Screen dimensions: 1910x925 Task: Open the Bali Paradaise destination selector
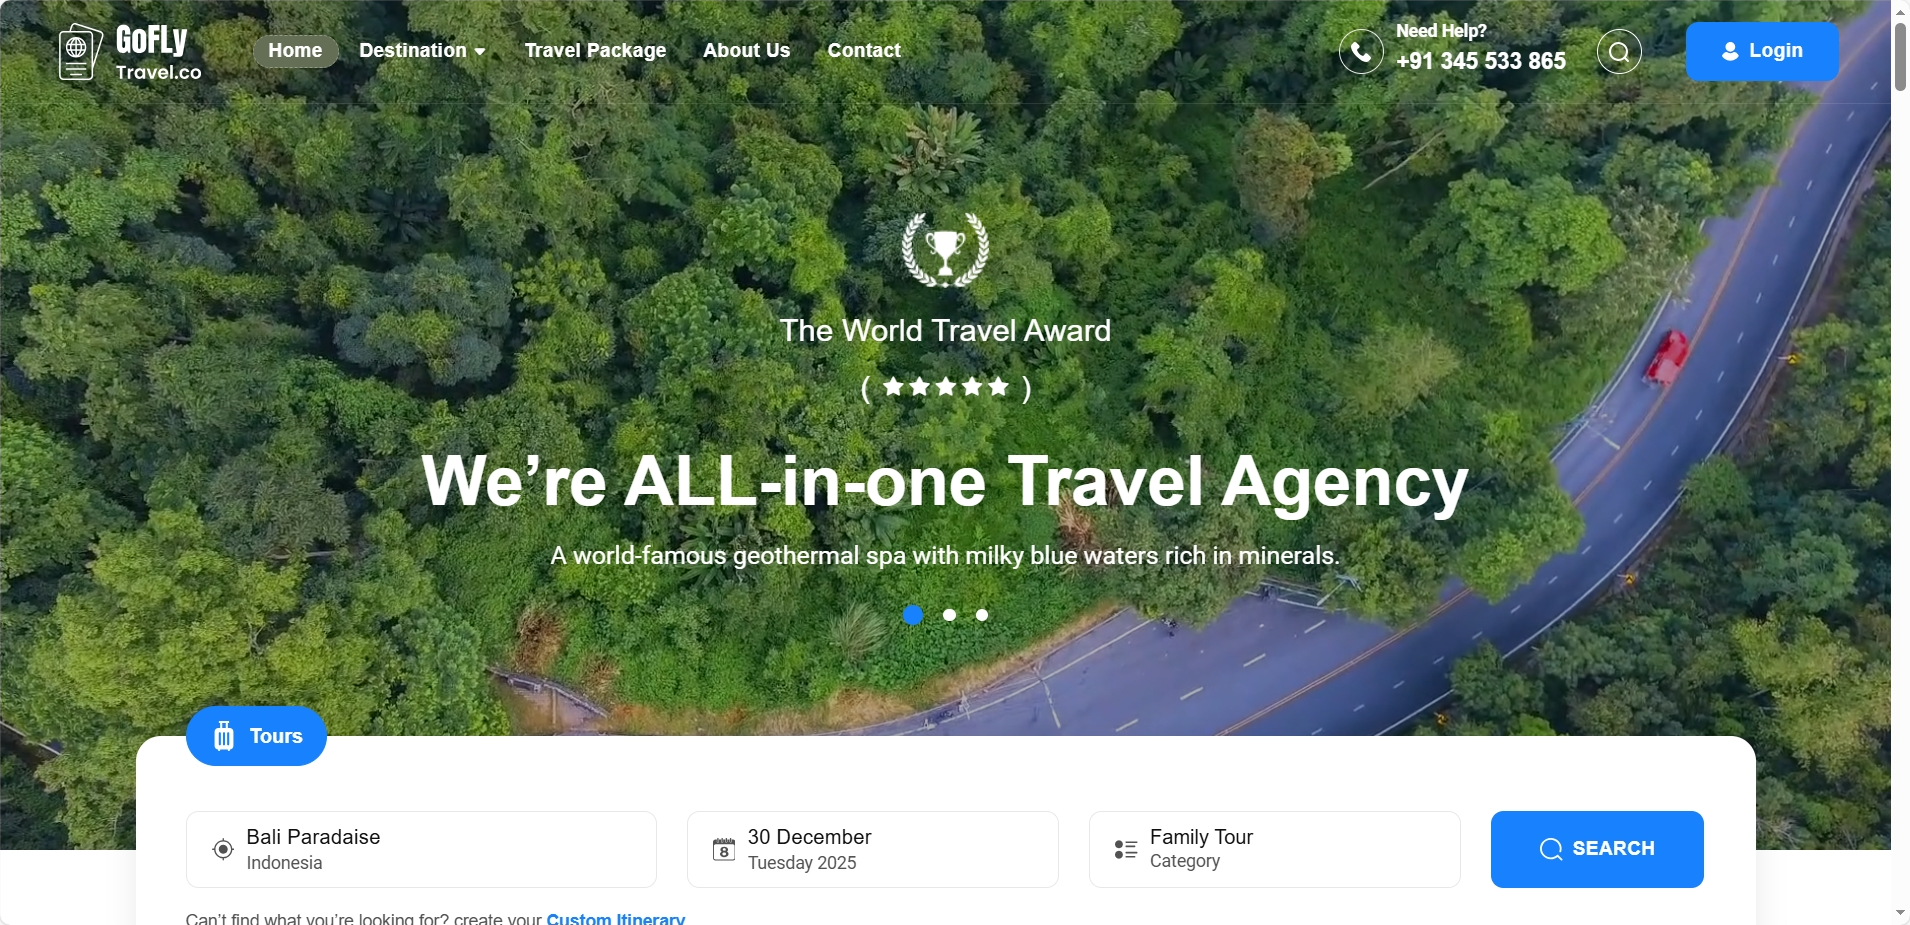click(421, 849)
